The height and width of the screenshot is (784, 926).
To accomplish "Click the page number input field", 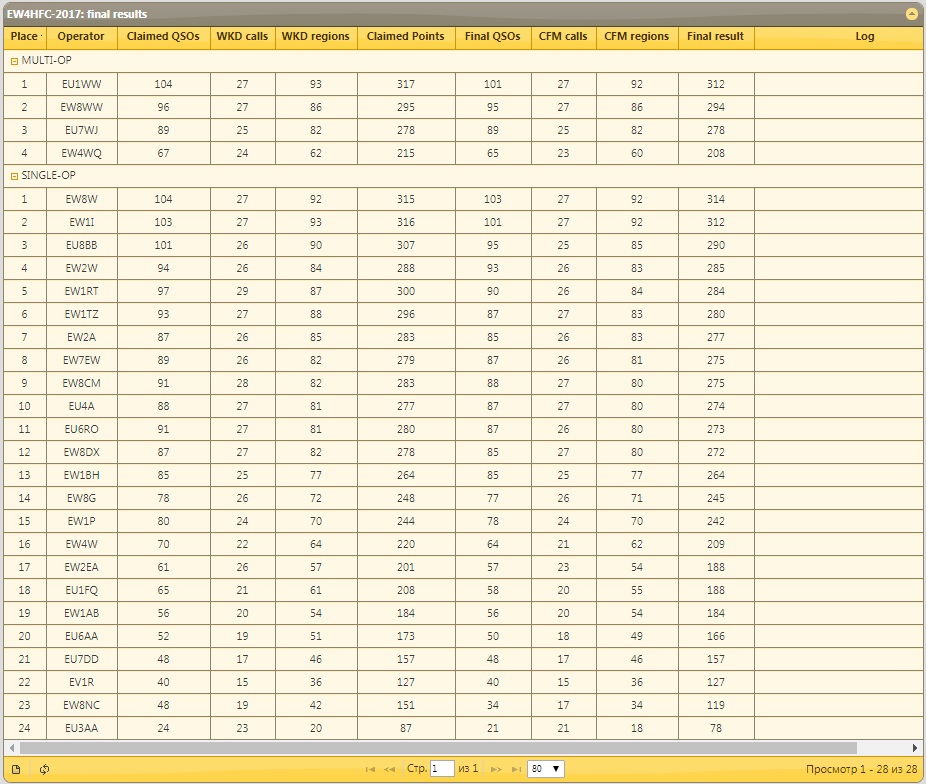I will 441,769.
